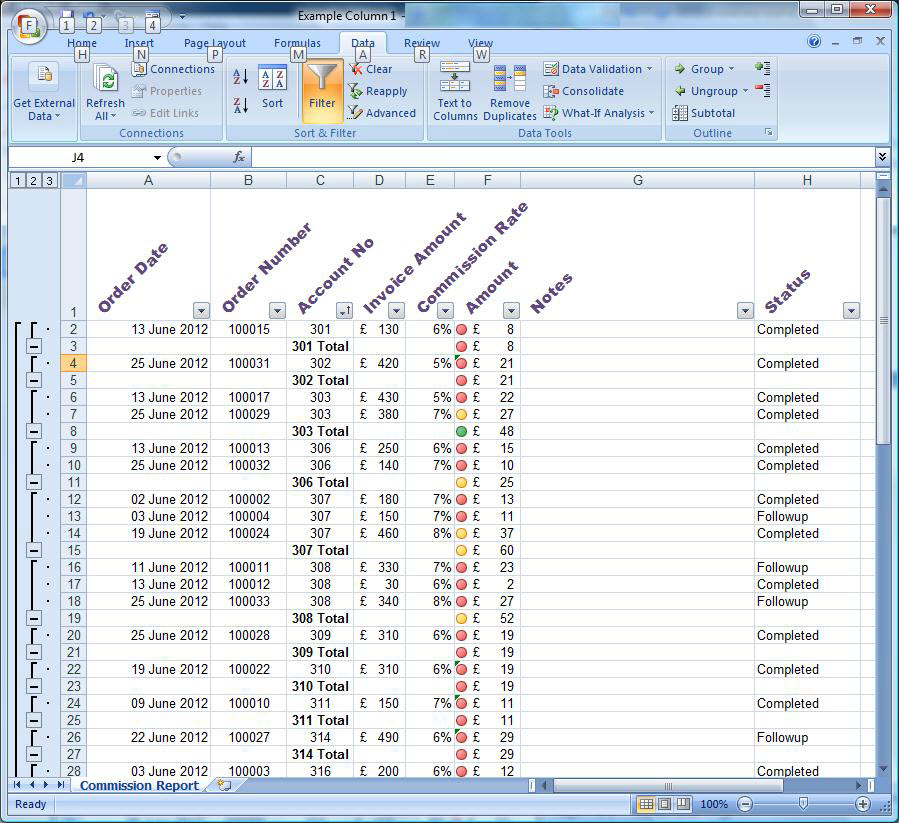Open the Review ribbon tab
This screenshot has width=899, height=823.
coord(422,43)
